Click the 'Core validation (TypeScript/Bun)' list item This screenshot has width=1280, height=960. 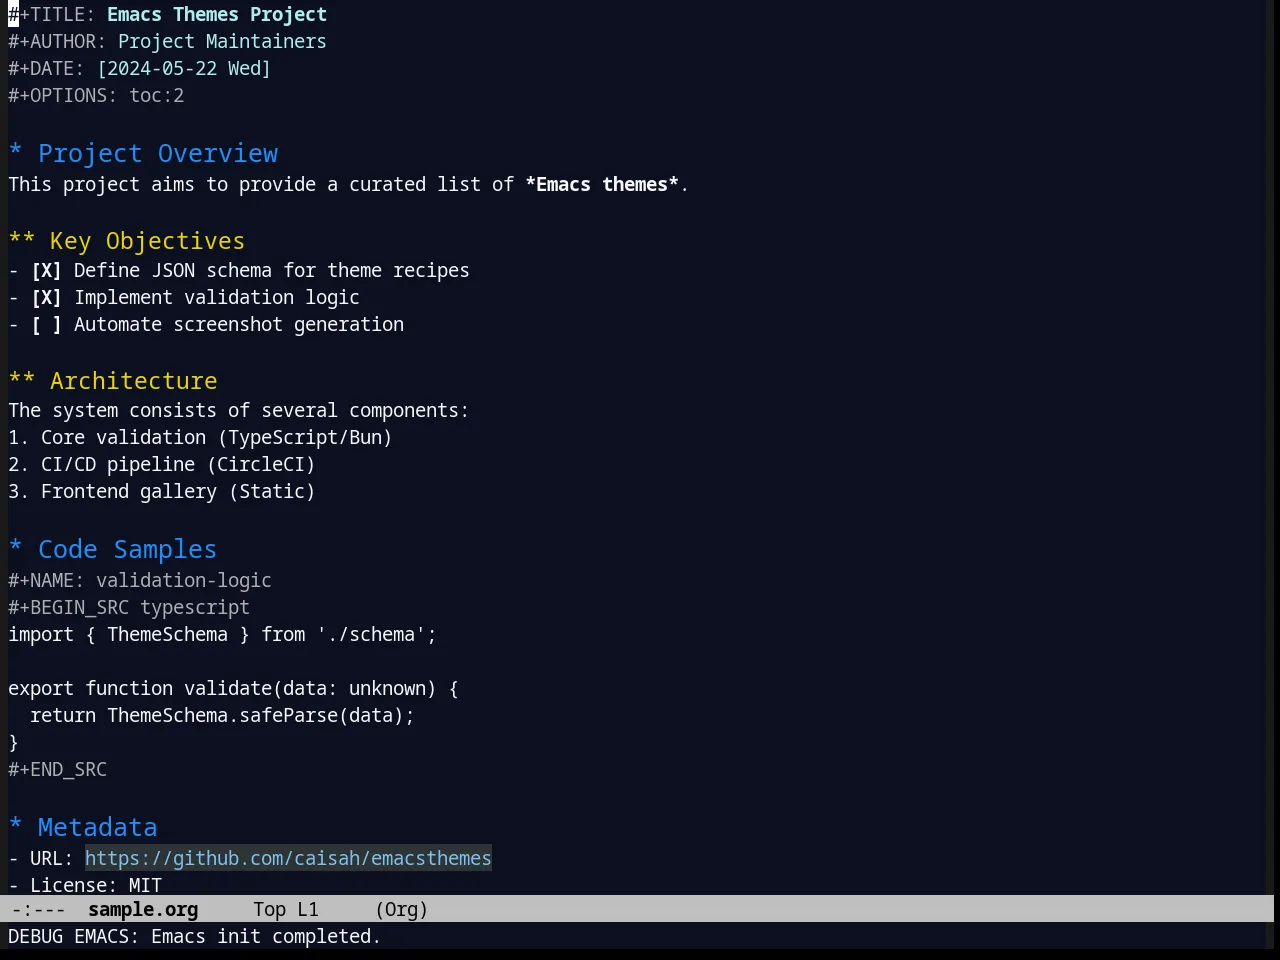(x=200, y=438)
